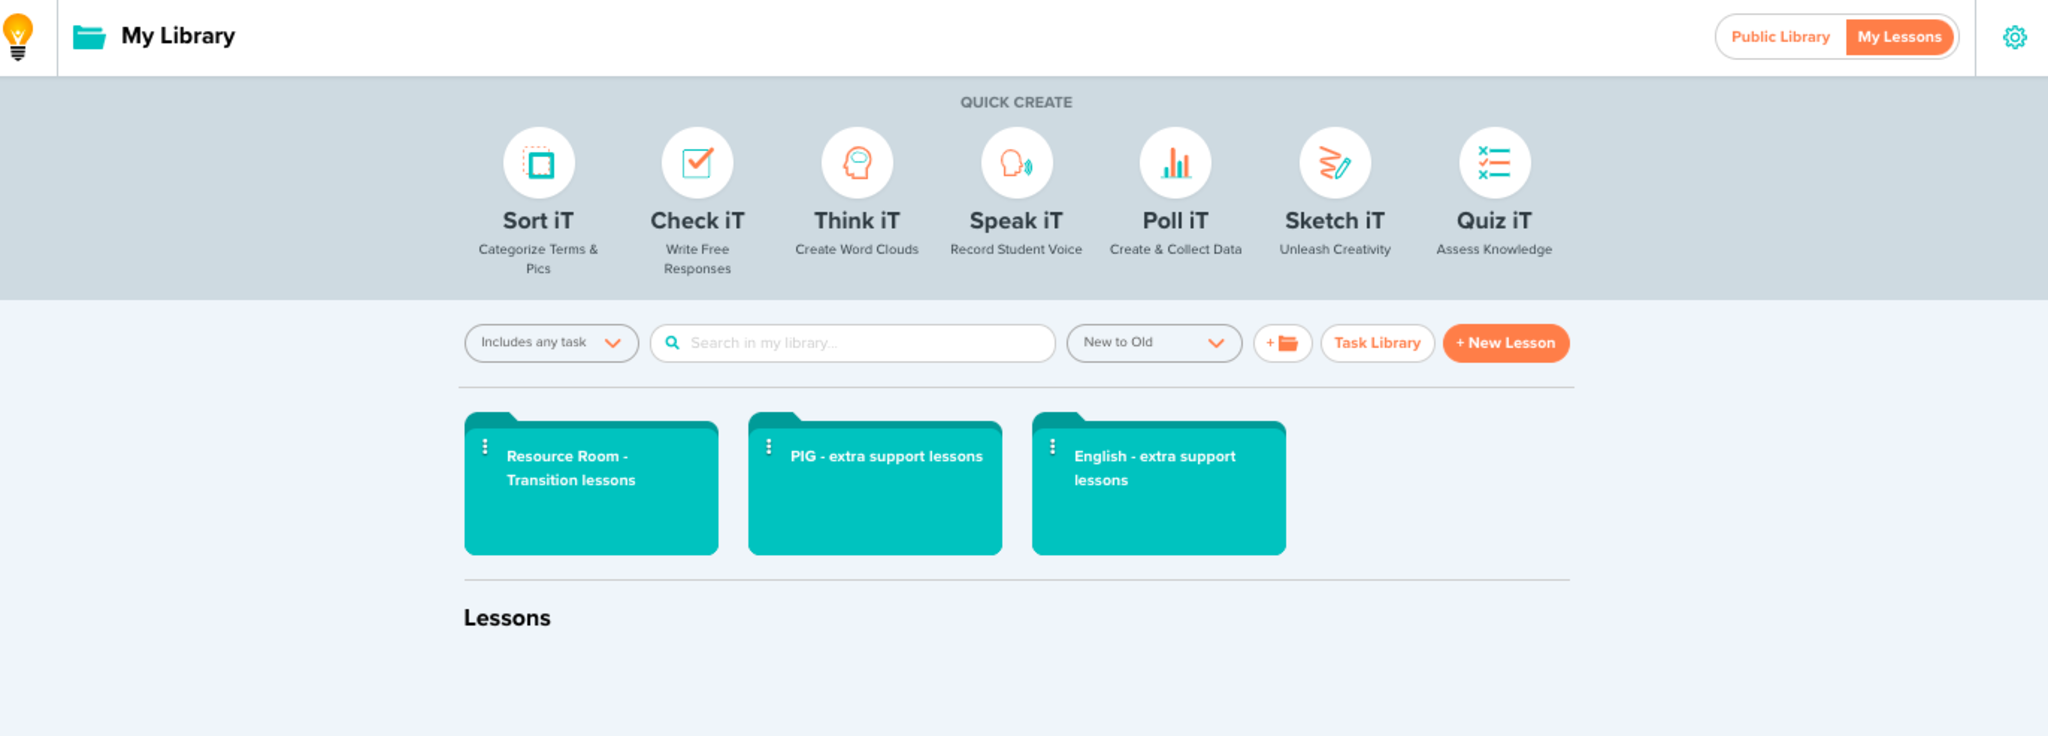Create a lesson with + New Lesson
The image size is (2048, 736).
[1505, 343]
